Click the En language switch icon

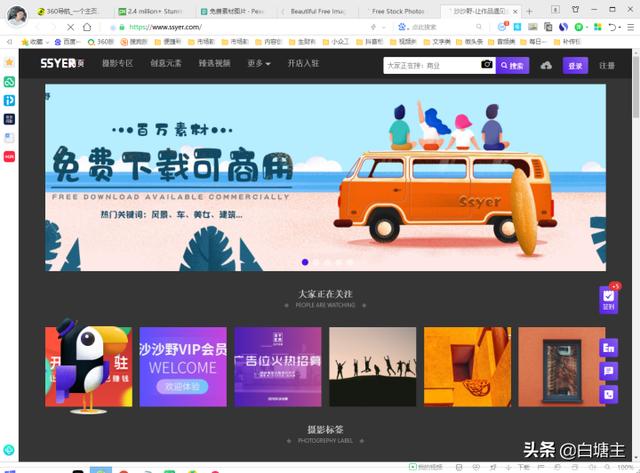(x=609, y=348)
